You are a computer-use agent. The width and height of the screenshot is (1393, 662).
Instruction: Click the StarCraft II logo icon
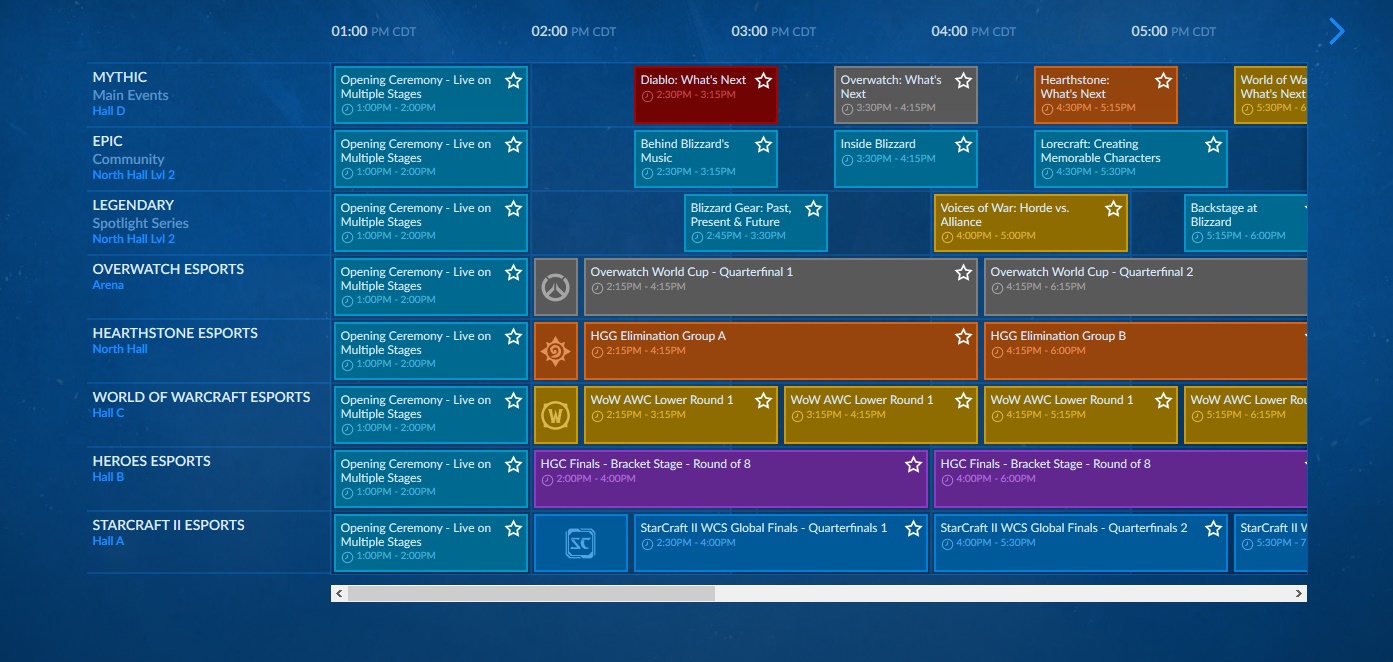point(580,543)
